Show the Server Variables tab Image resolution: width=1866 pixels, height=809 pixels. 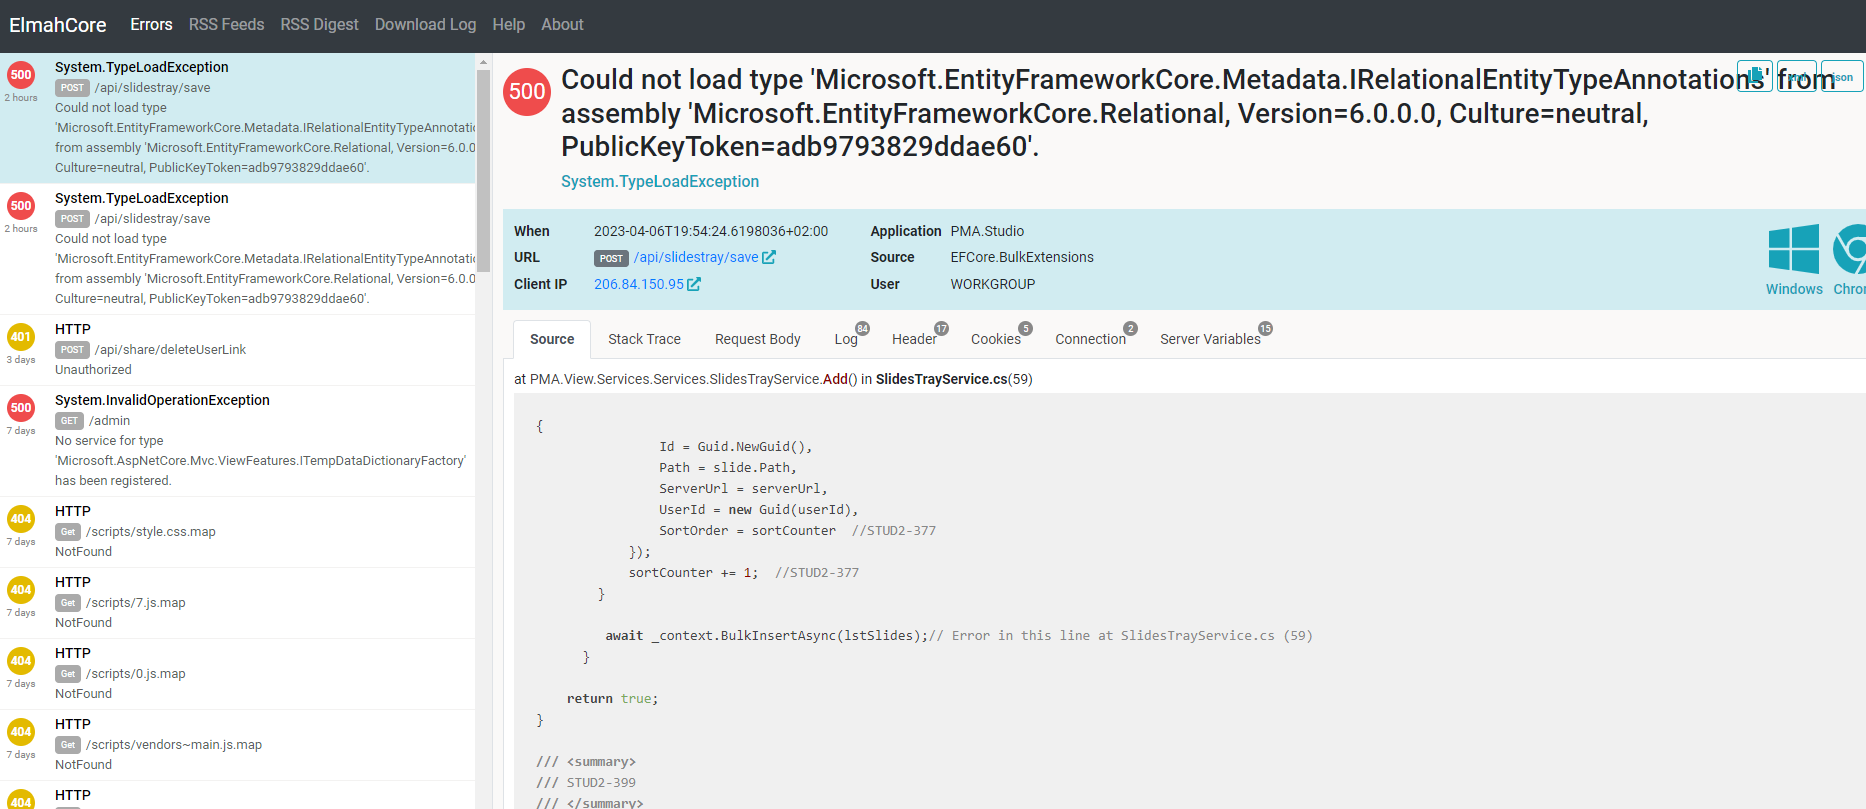(1210, 340)
